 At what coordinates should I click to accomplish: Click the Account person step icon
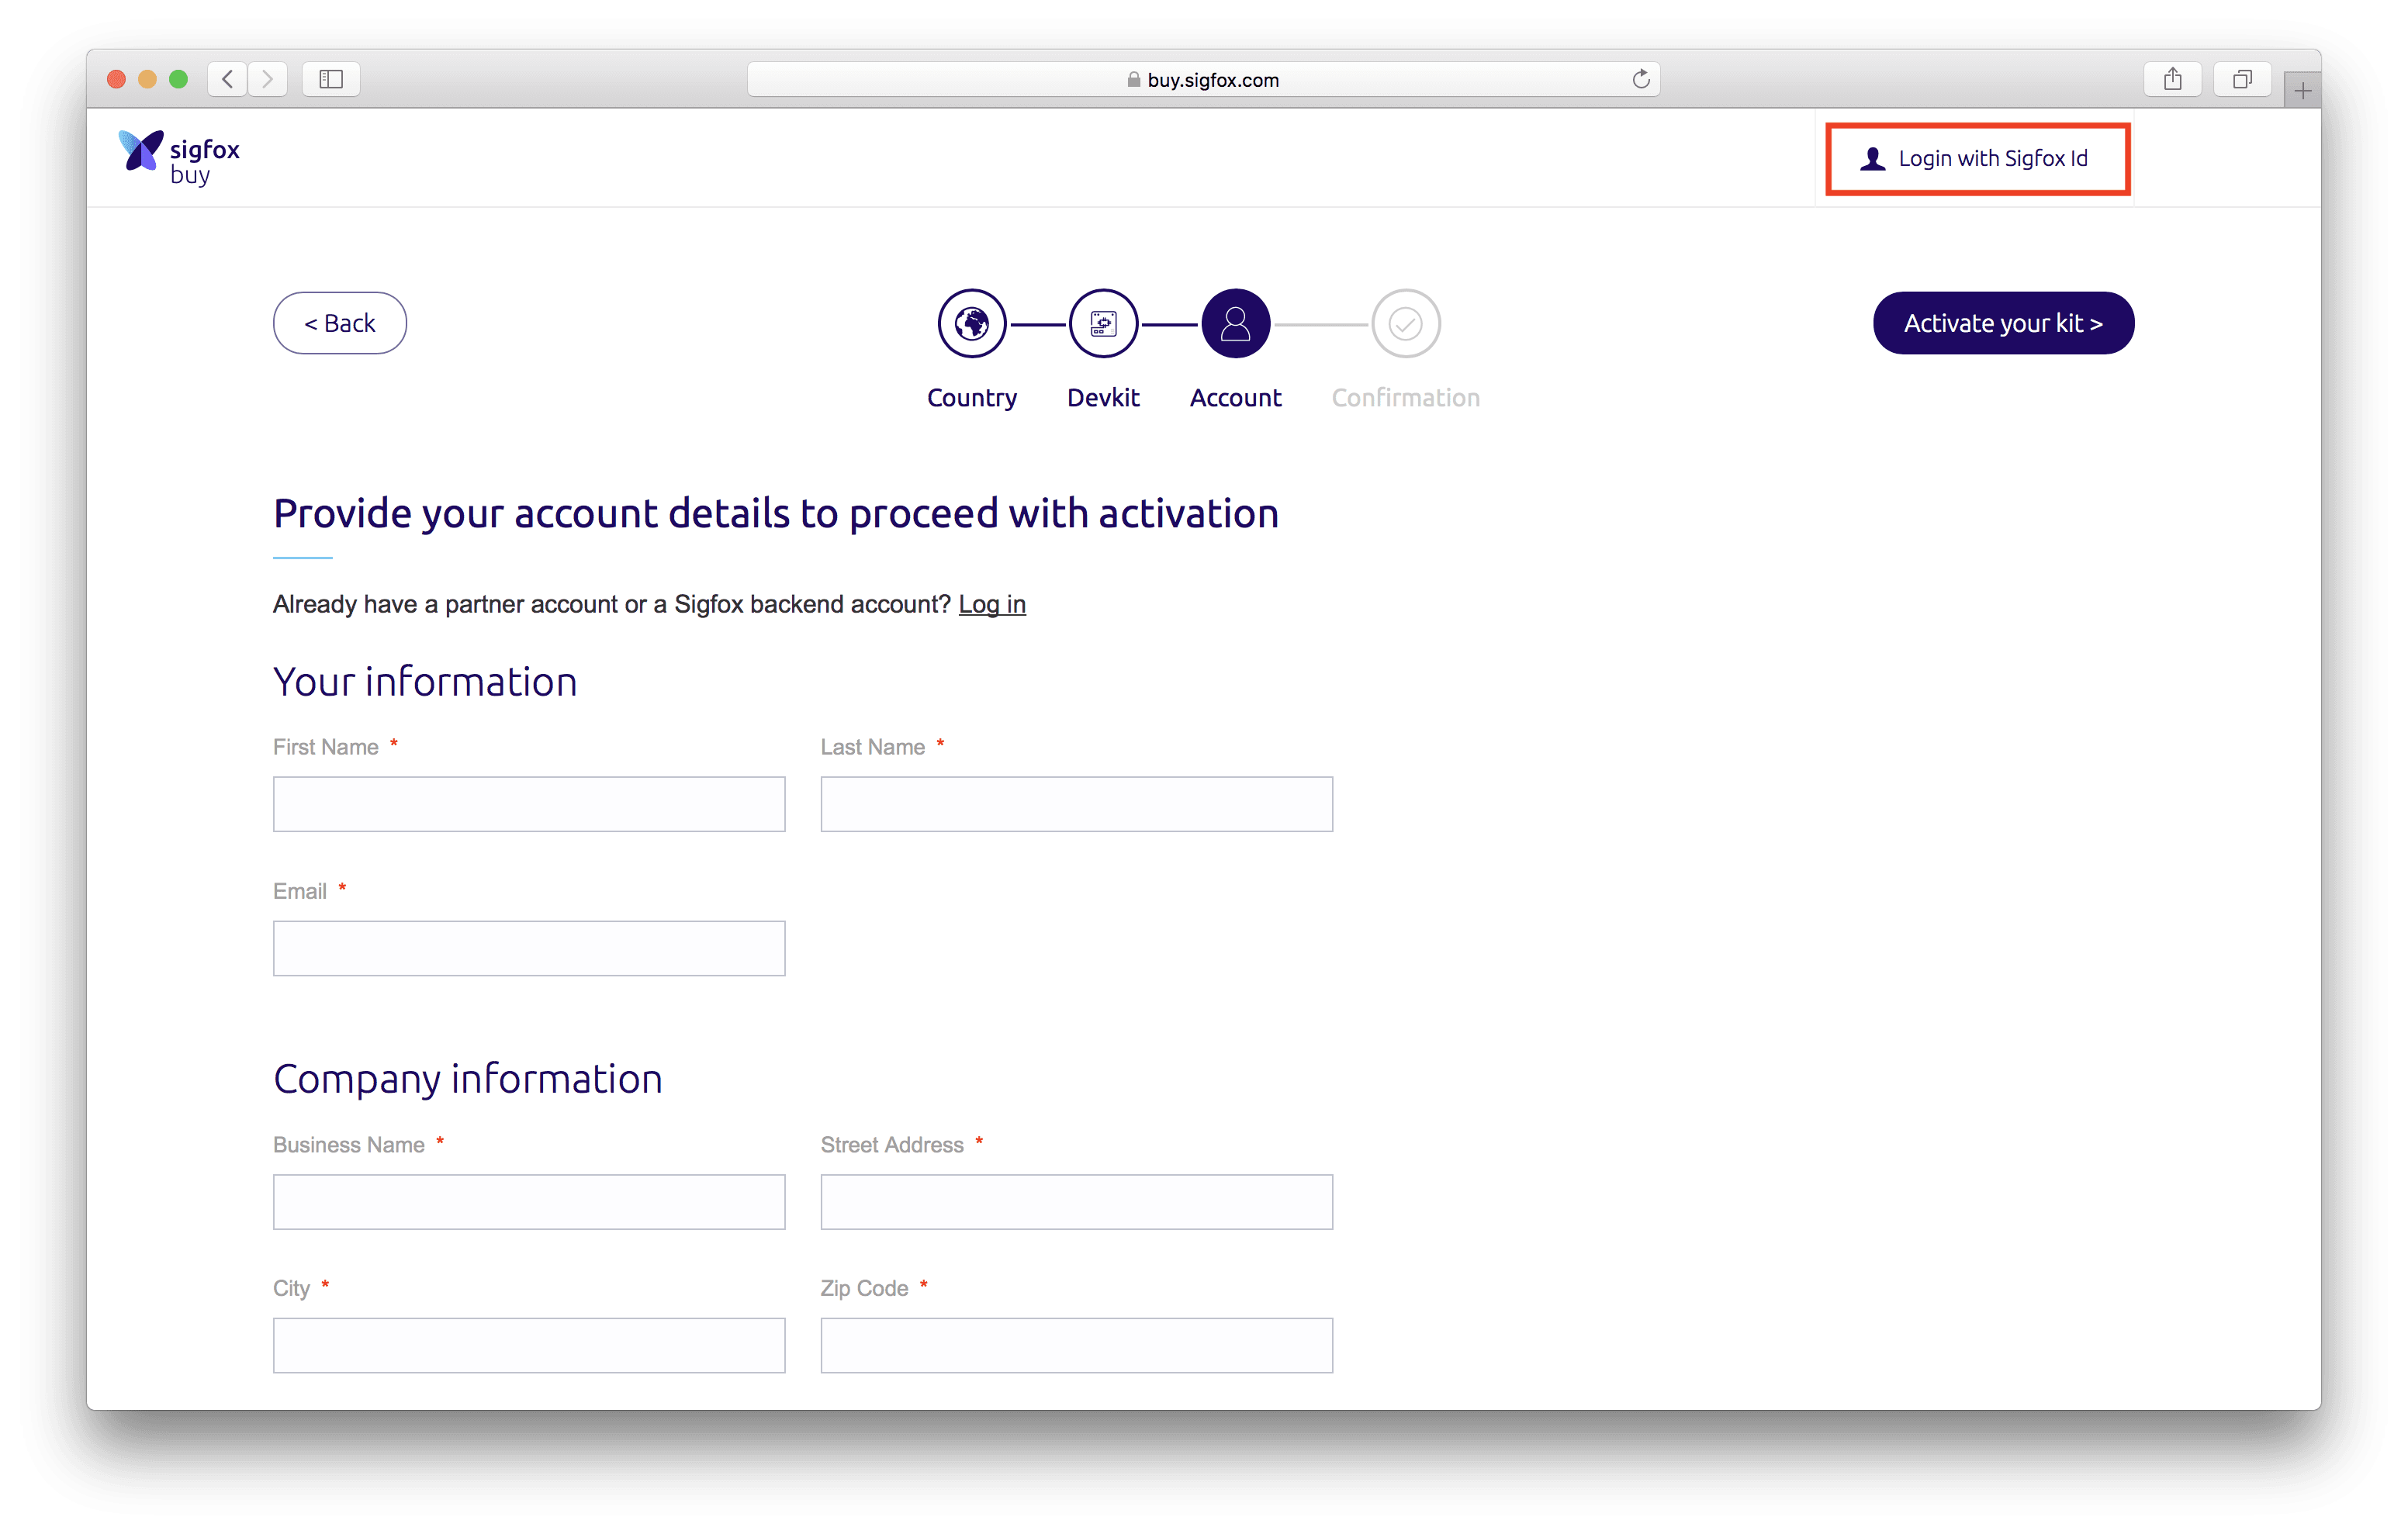click(1235, 323)
